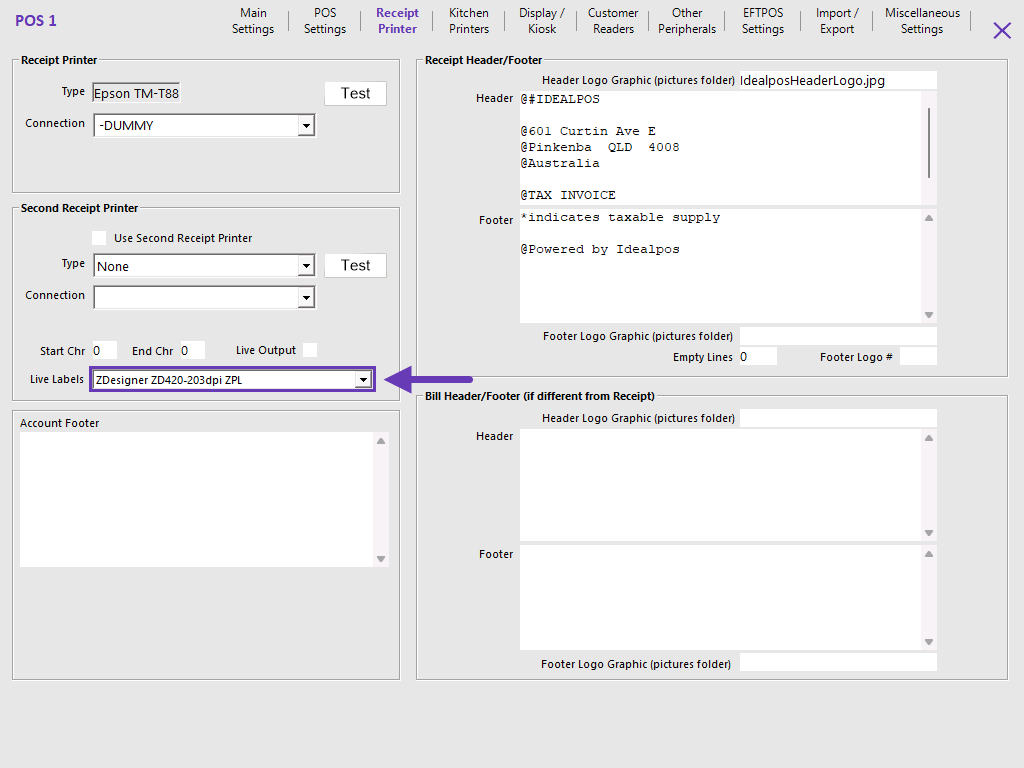Open the Main Settings tab

click(253, 21)
